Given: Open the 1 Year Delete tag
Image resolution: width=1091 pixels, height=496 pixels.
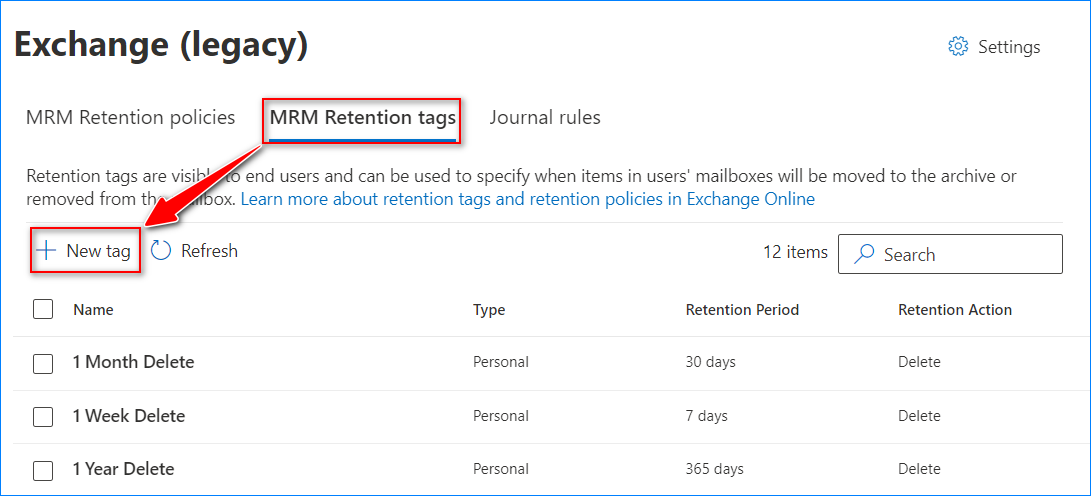Looking at the screenshot, I should (x=123, y=469).
